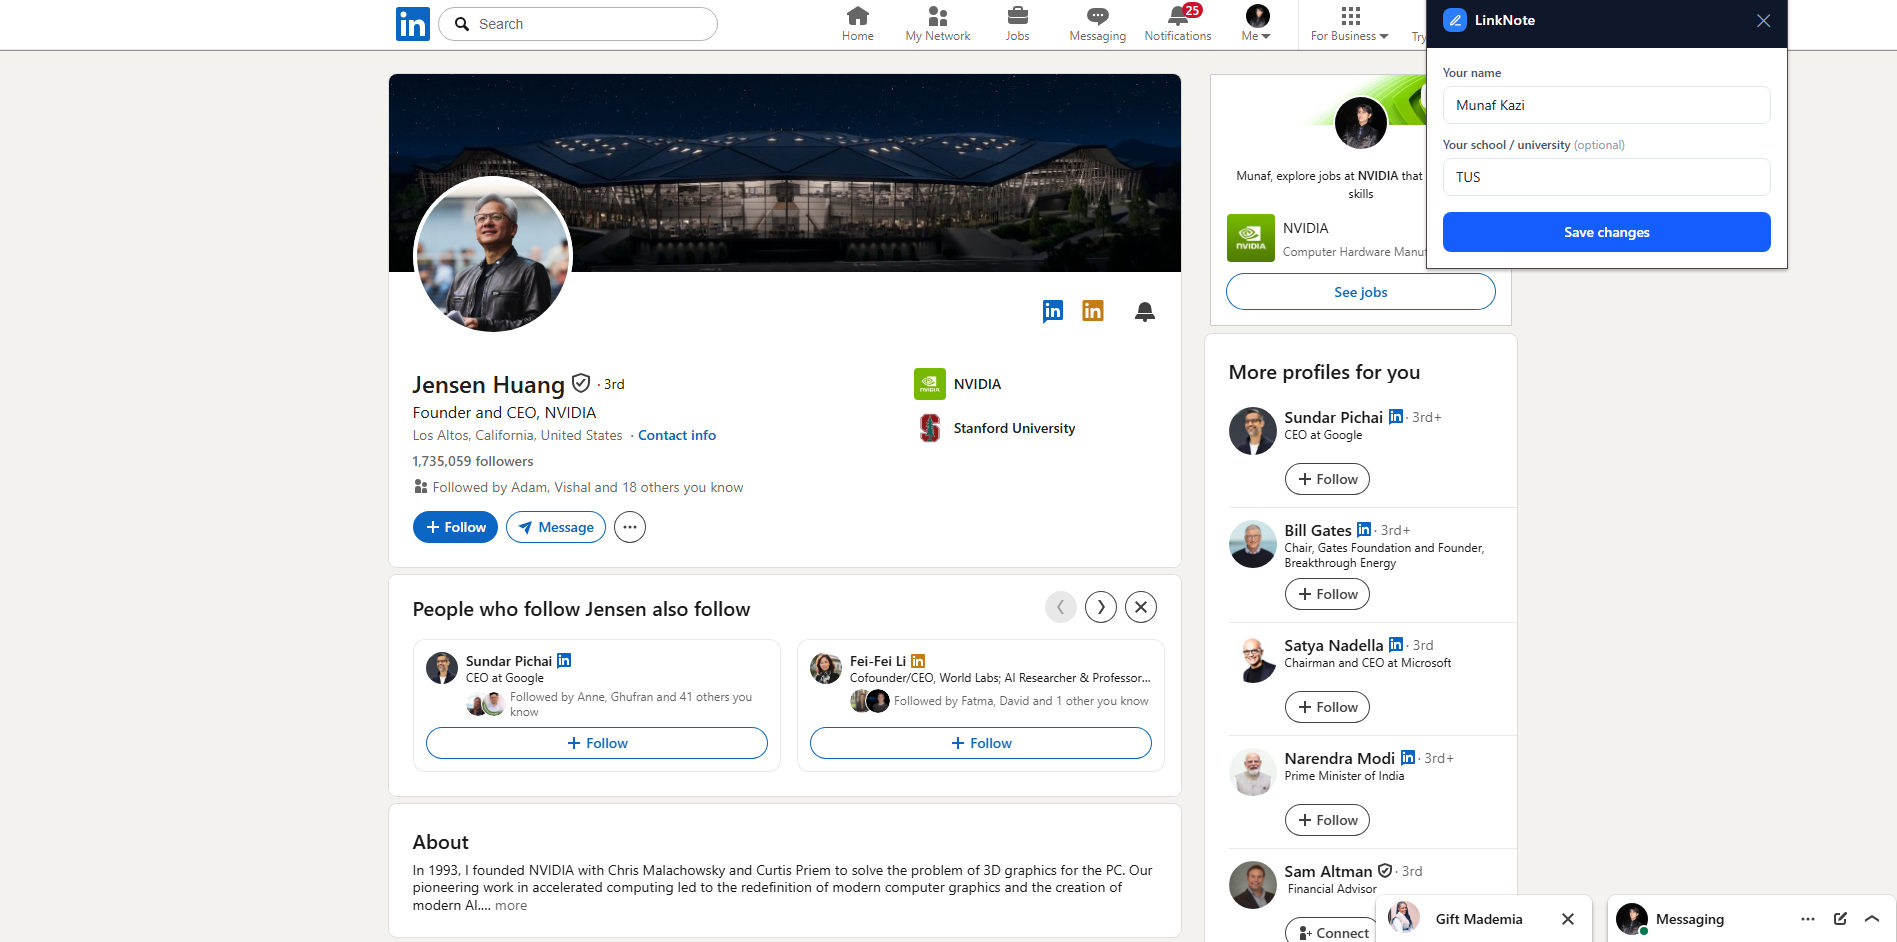Dismiss the People who follow Jensen section

[1141, 607]
